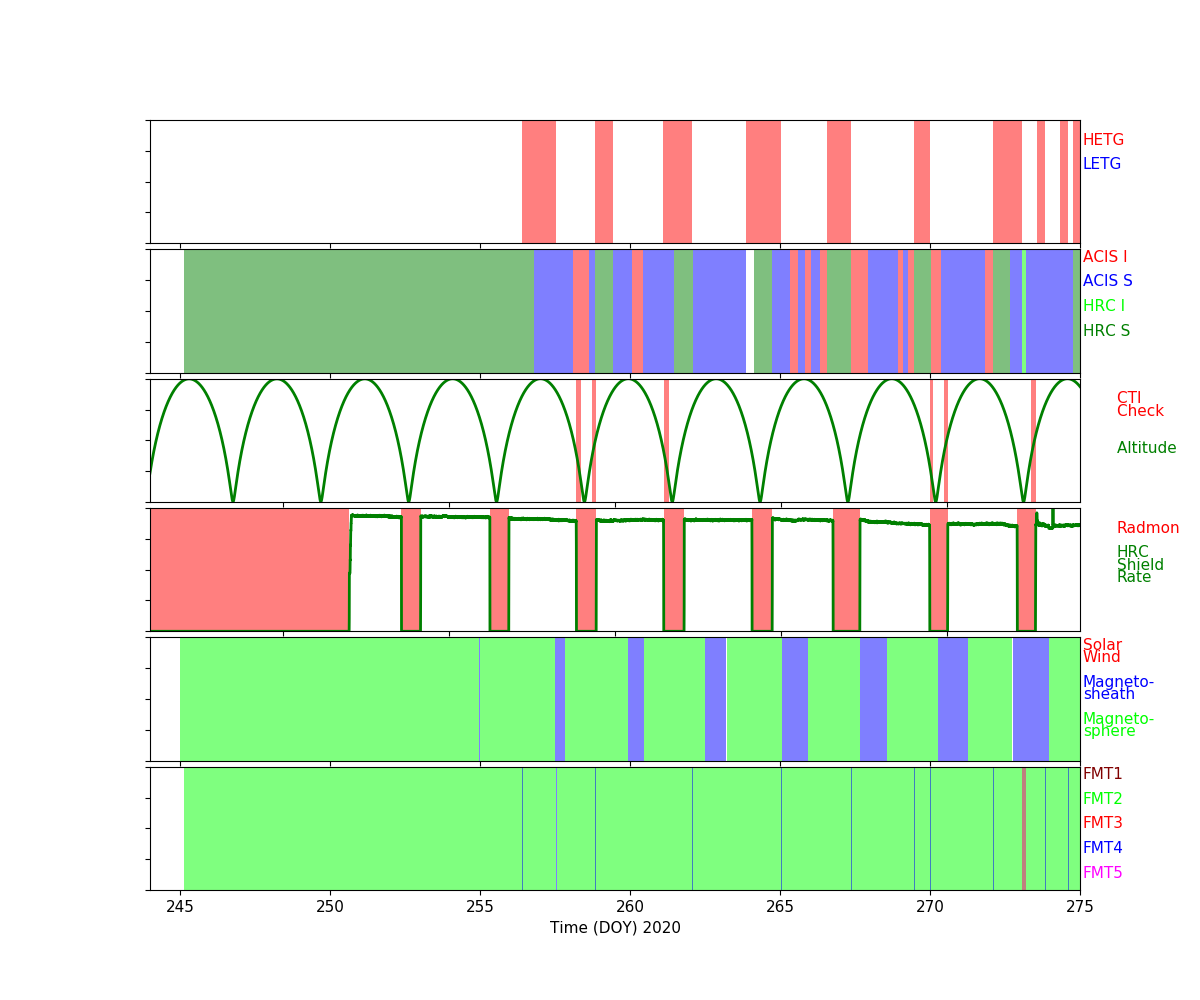Click the HRC S legend label
The image size is (1200, 1000).
[x=1106, y=331]
